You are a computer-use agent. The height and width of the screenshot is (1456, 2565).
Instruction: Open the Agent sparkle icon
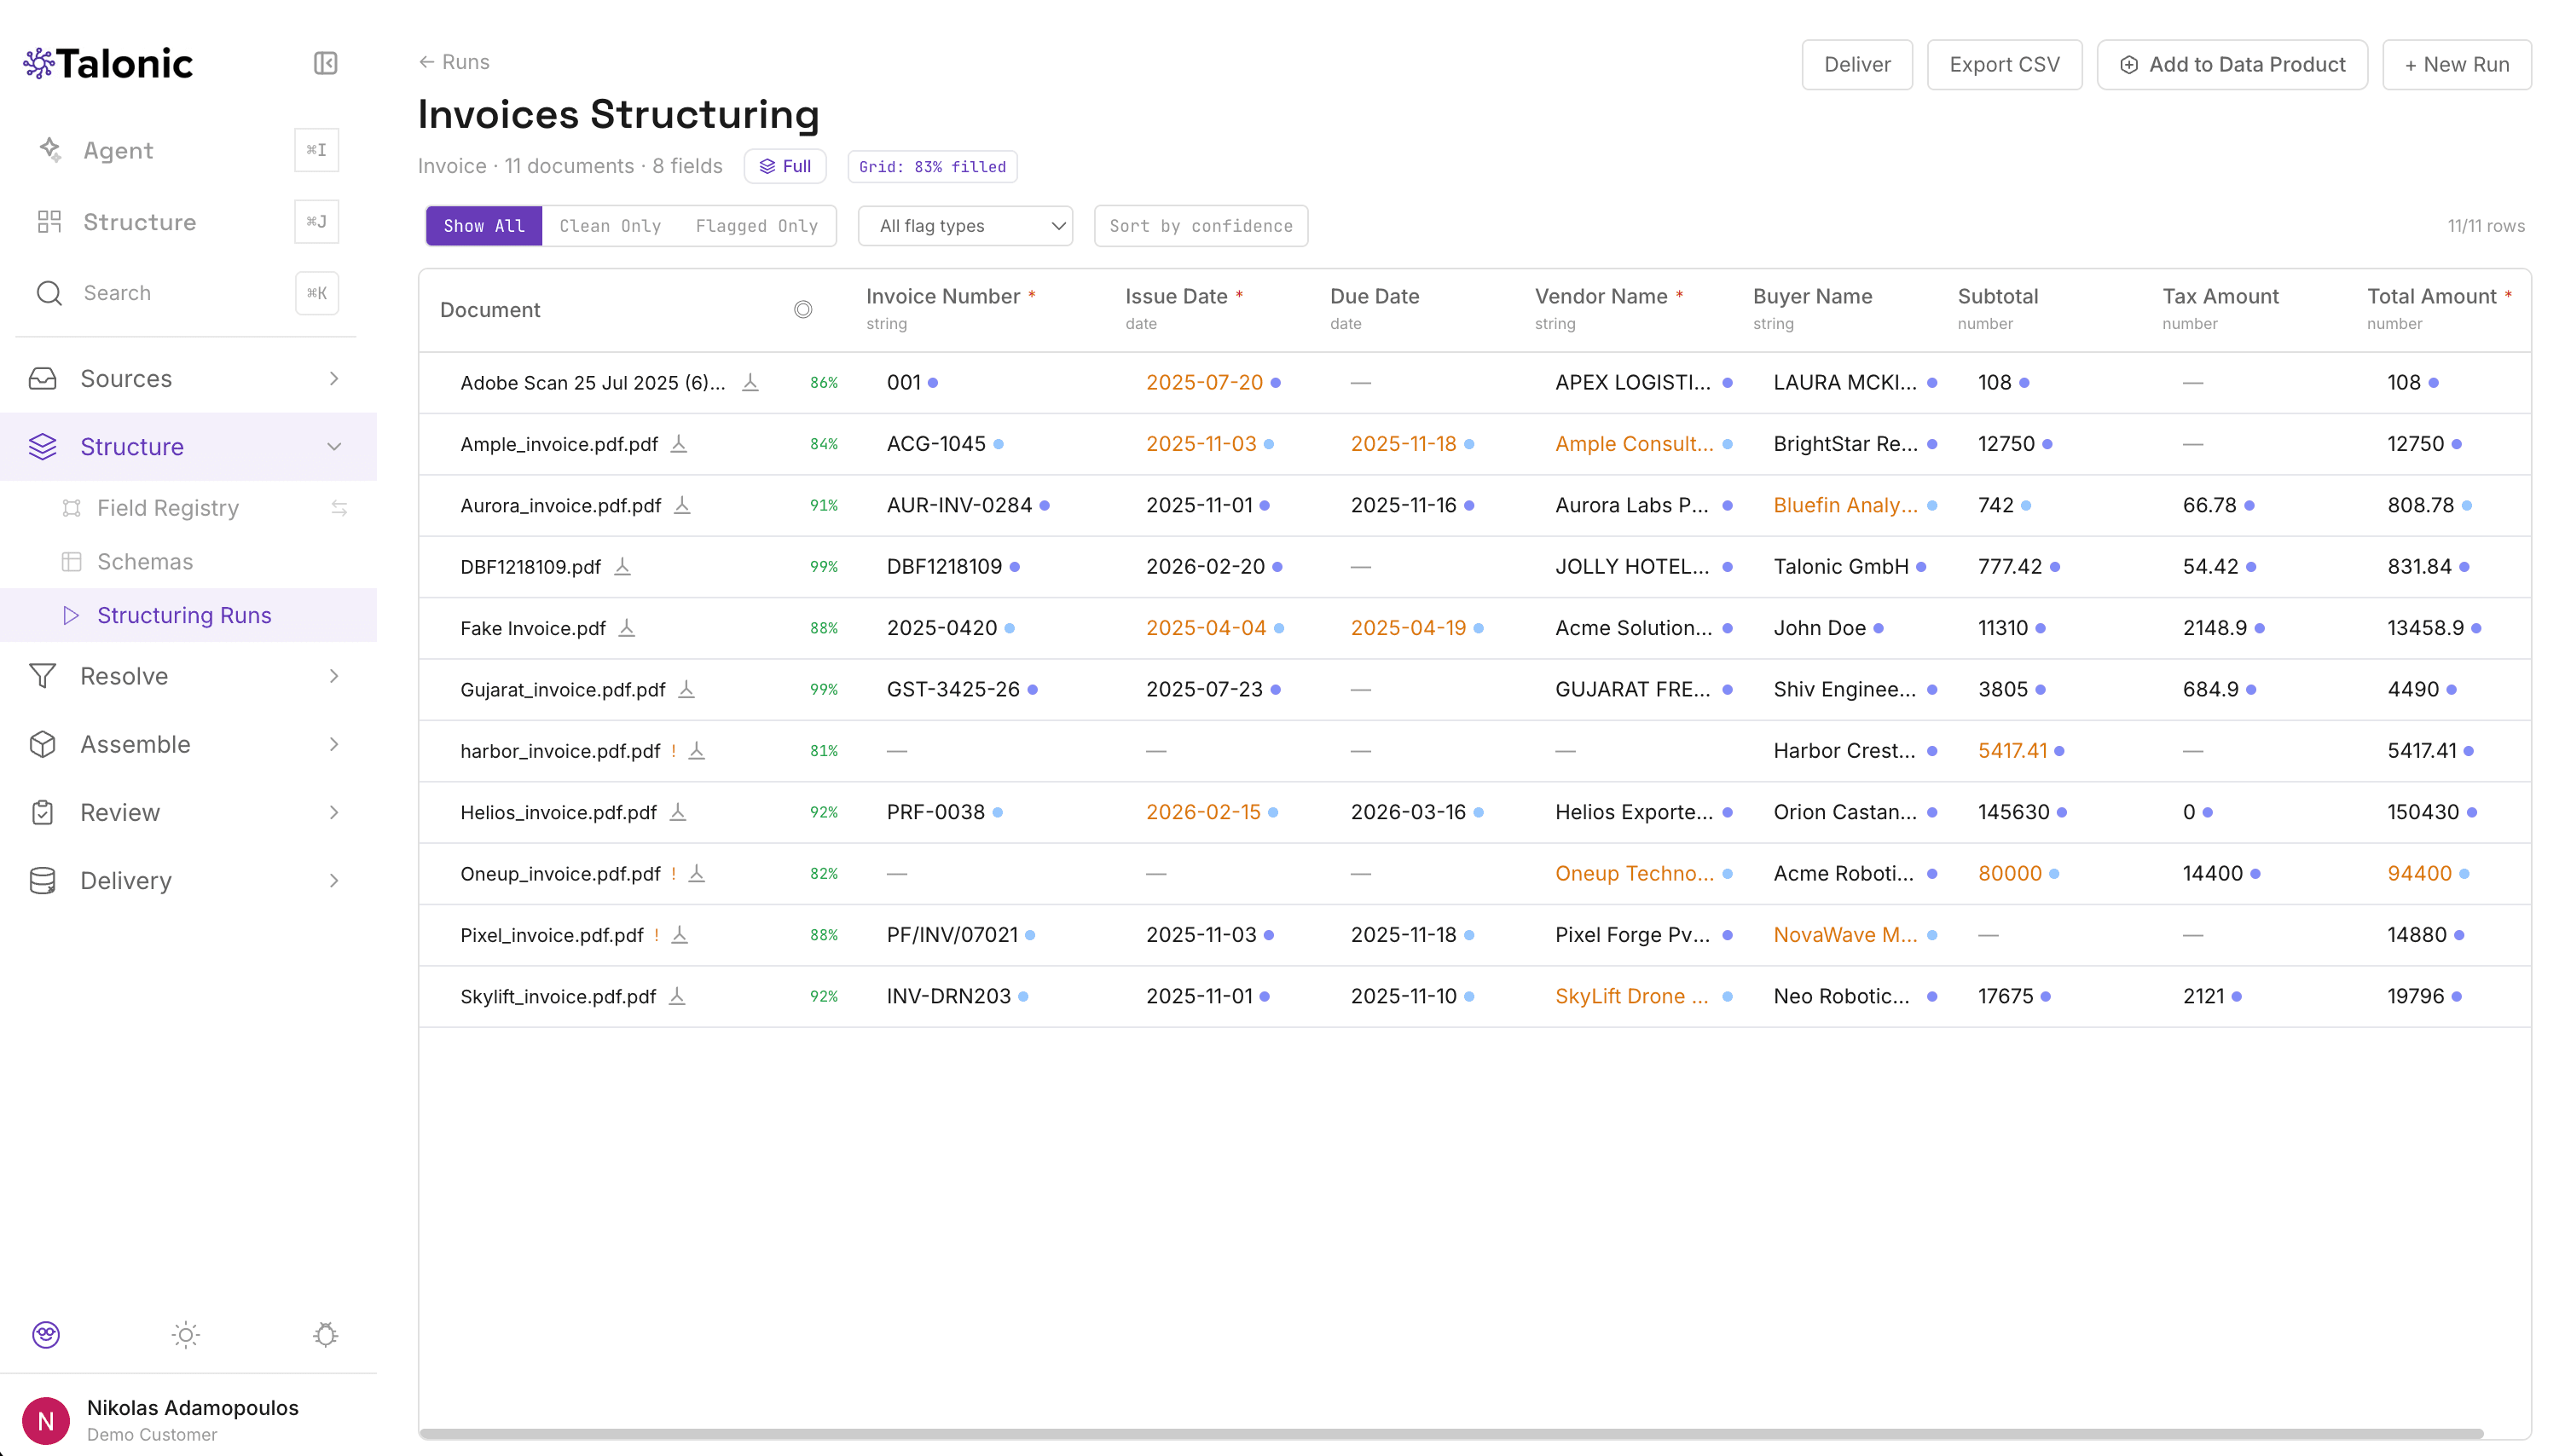coord(50,150)
